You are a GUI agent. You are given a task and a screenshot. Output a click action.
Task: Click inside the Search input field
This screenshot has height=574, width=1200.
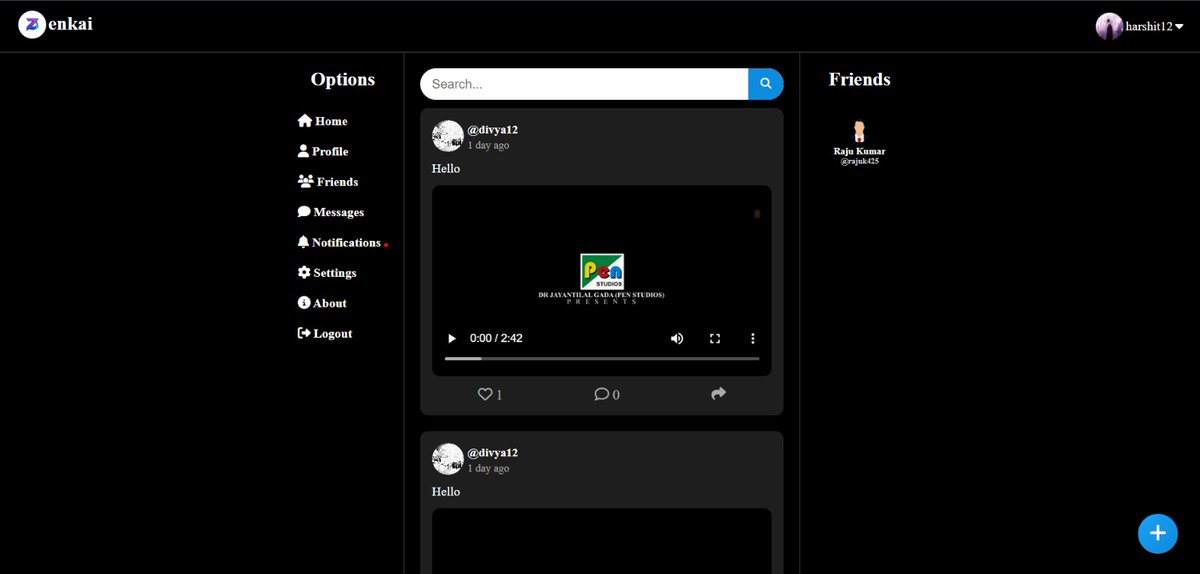pyautogui.click(x=584, y=84)
